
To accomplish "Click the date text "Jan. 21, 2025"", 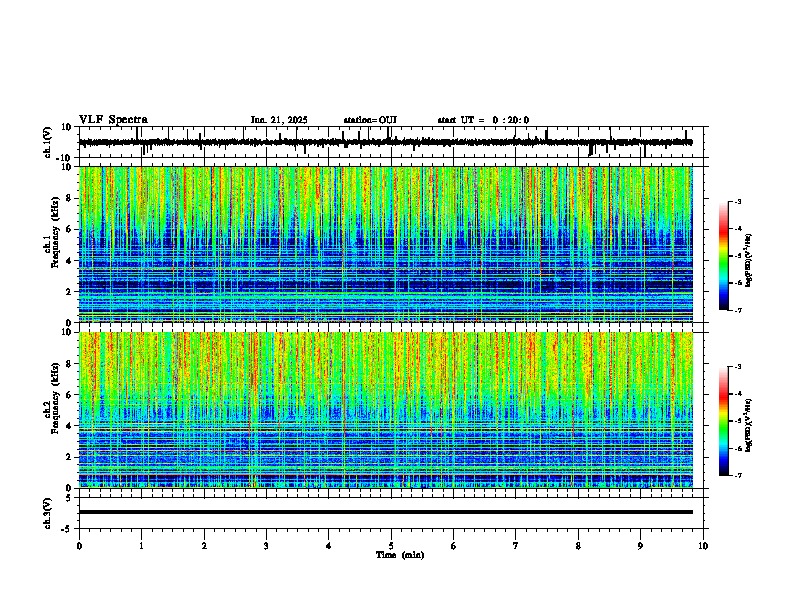I will tap(279, 120).
